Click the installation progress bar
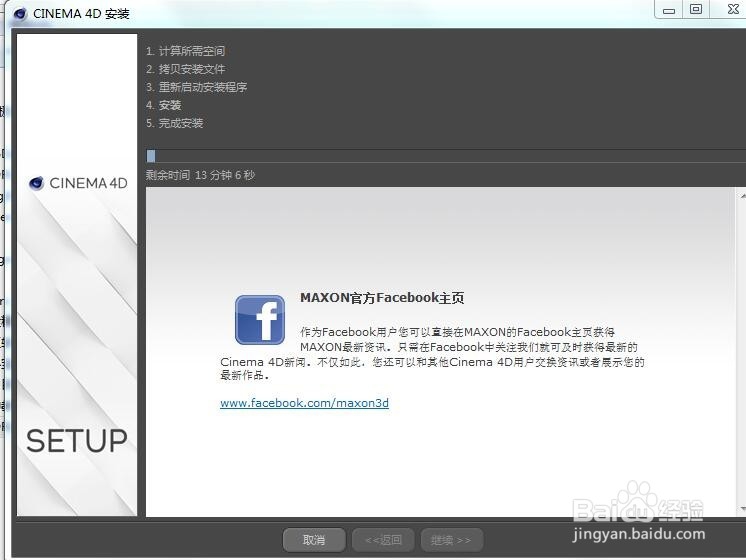Screen dimensions: 746x560 446,156
